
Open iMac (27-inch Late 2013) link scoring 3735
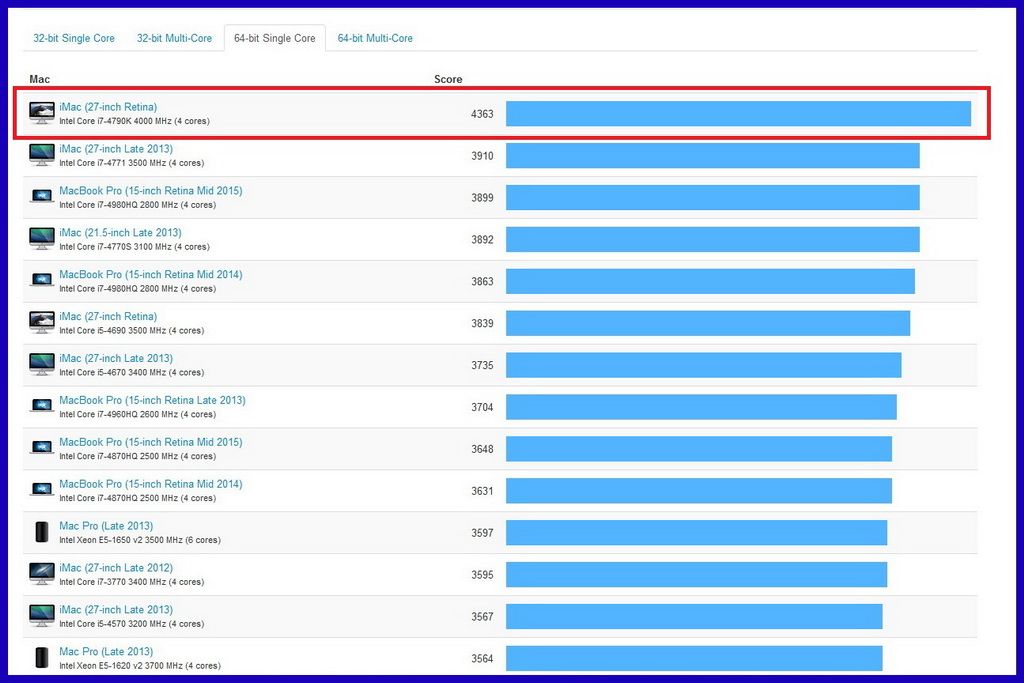(116, 358)
